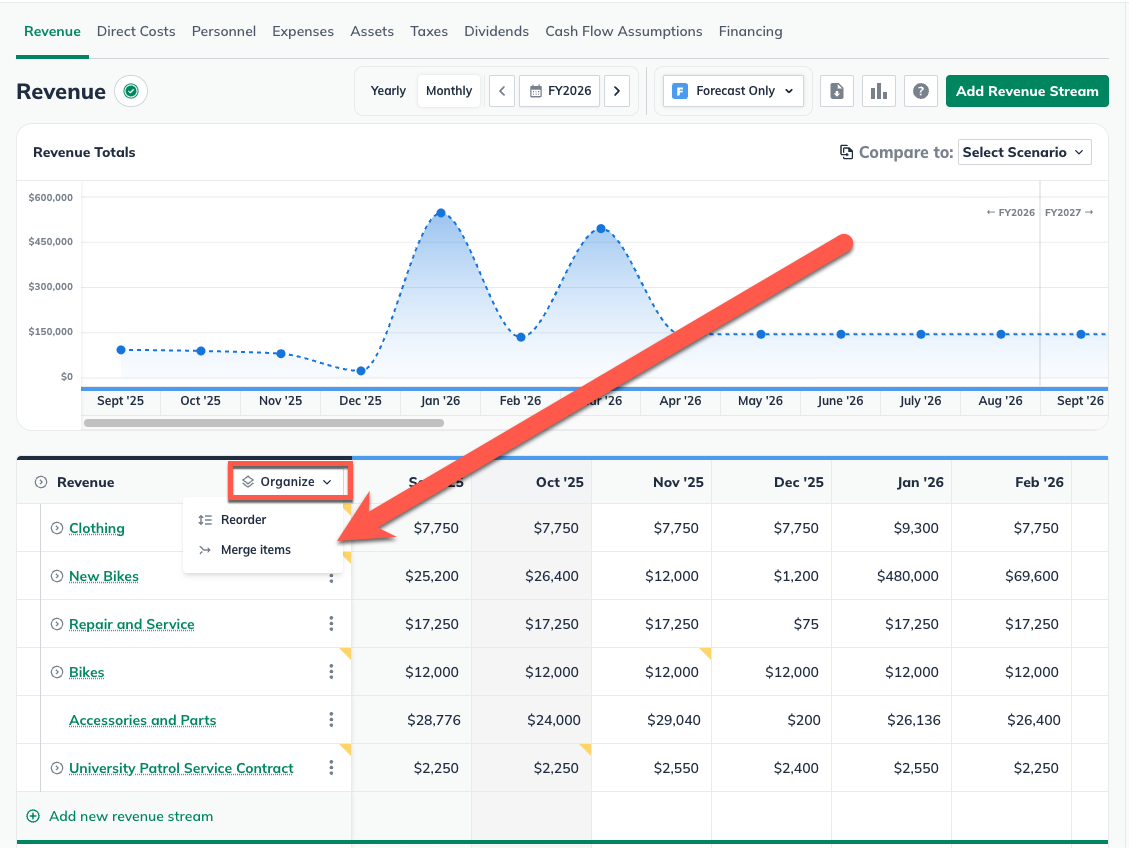Open the Select Scenario dropdown
The image size is (1129, 848).
click(1024, 152)
